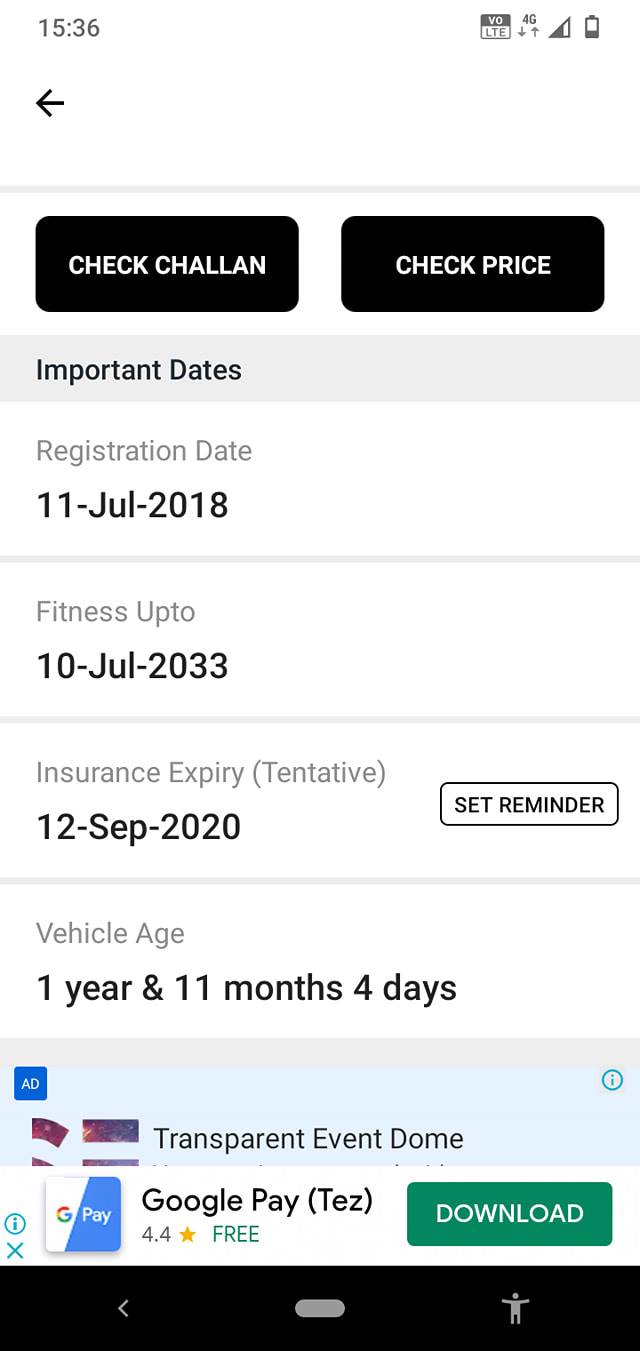This screenshot has width=640, height=1351.
Task: Tap Android back navigation chevron
Action: (x=123, y=1308)
